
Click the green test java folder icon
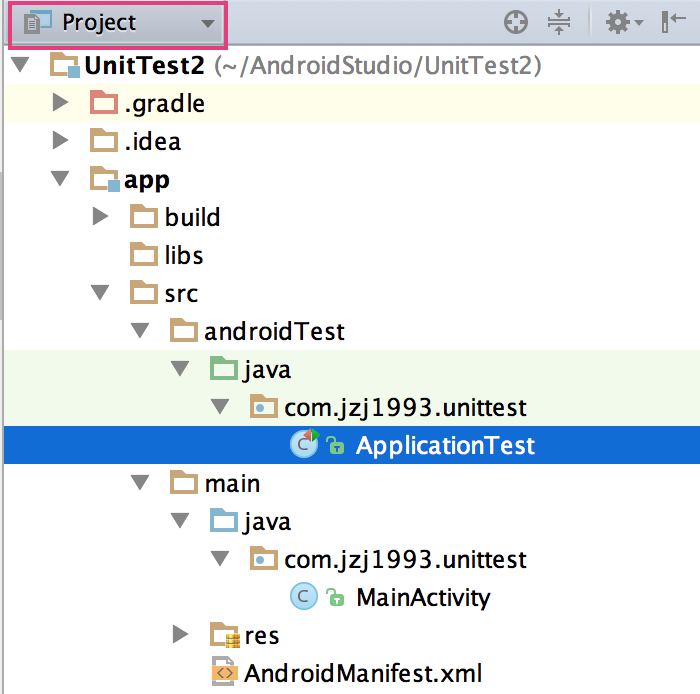(224, 368)
